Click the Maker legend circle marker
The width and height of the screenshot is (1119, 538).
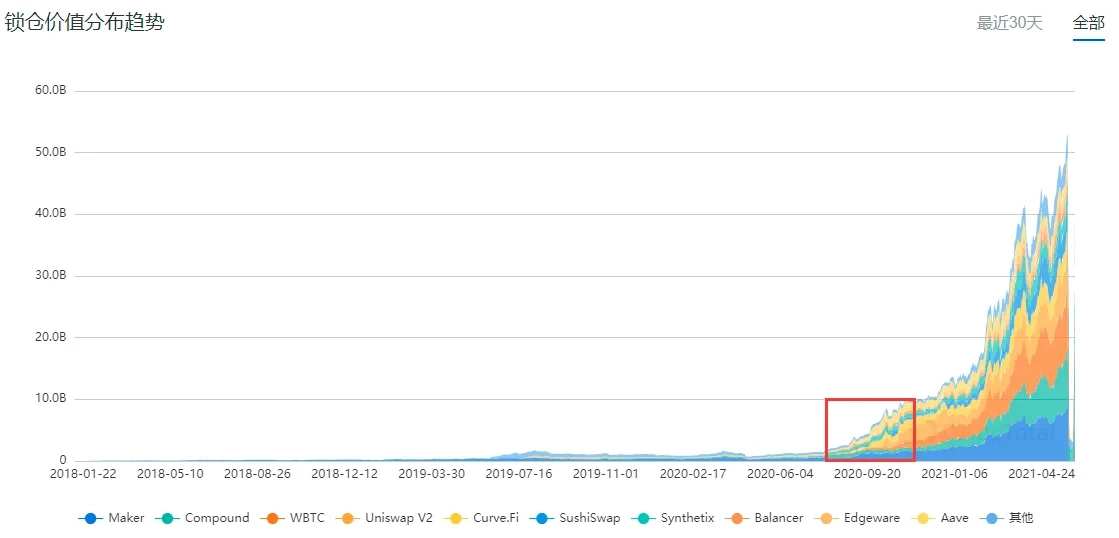(x=91, y=518)
